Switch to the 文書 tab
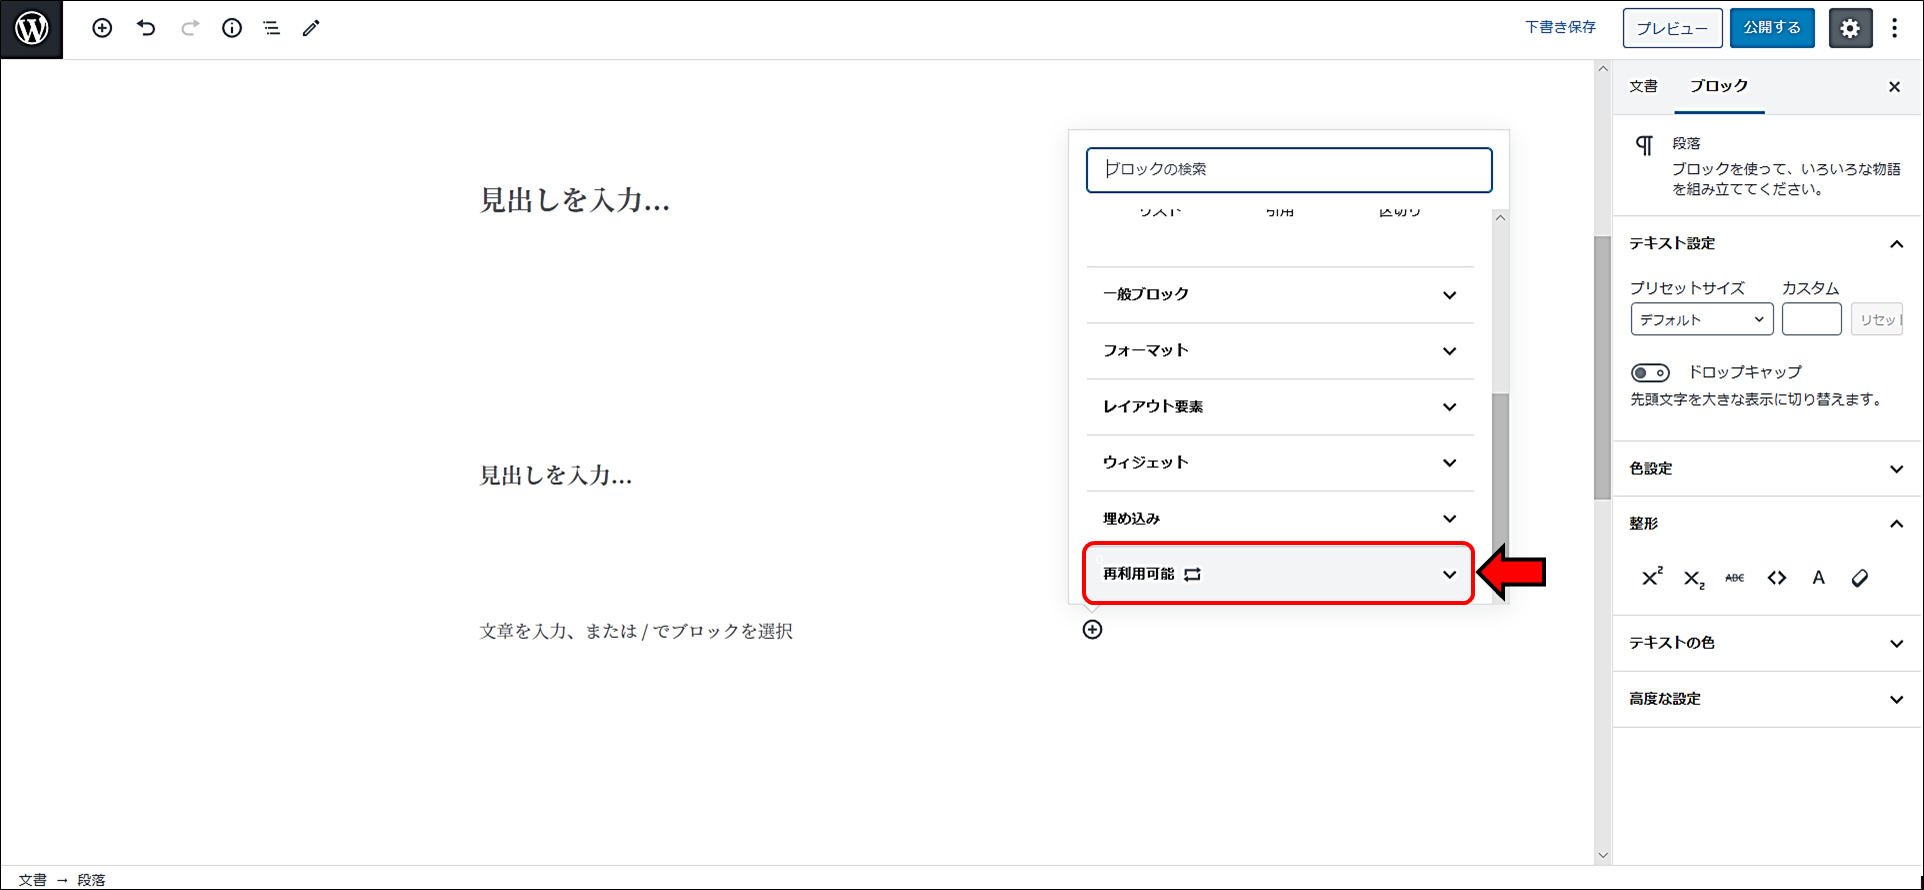The width and height of the screenshot is (1924, 890). pos(1643,86)
